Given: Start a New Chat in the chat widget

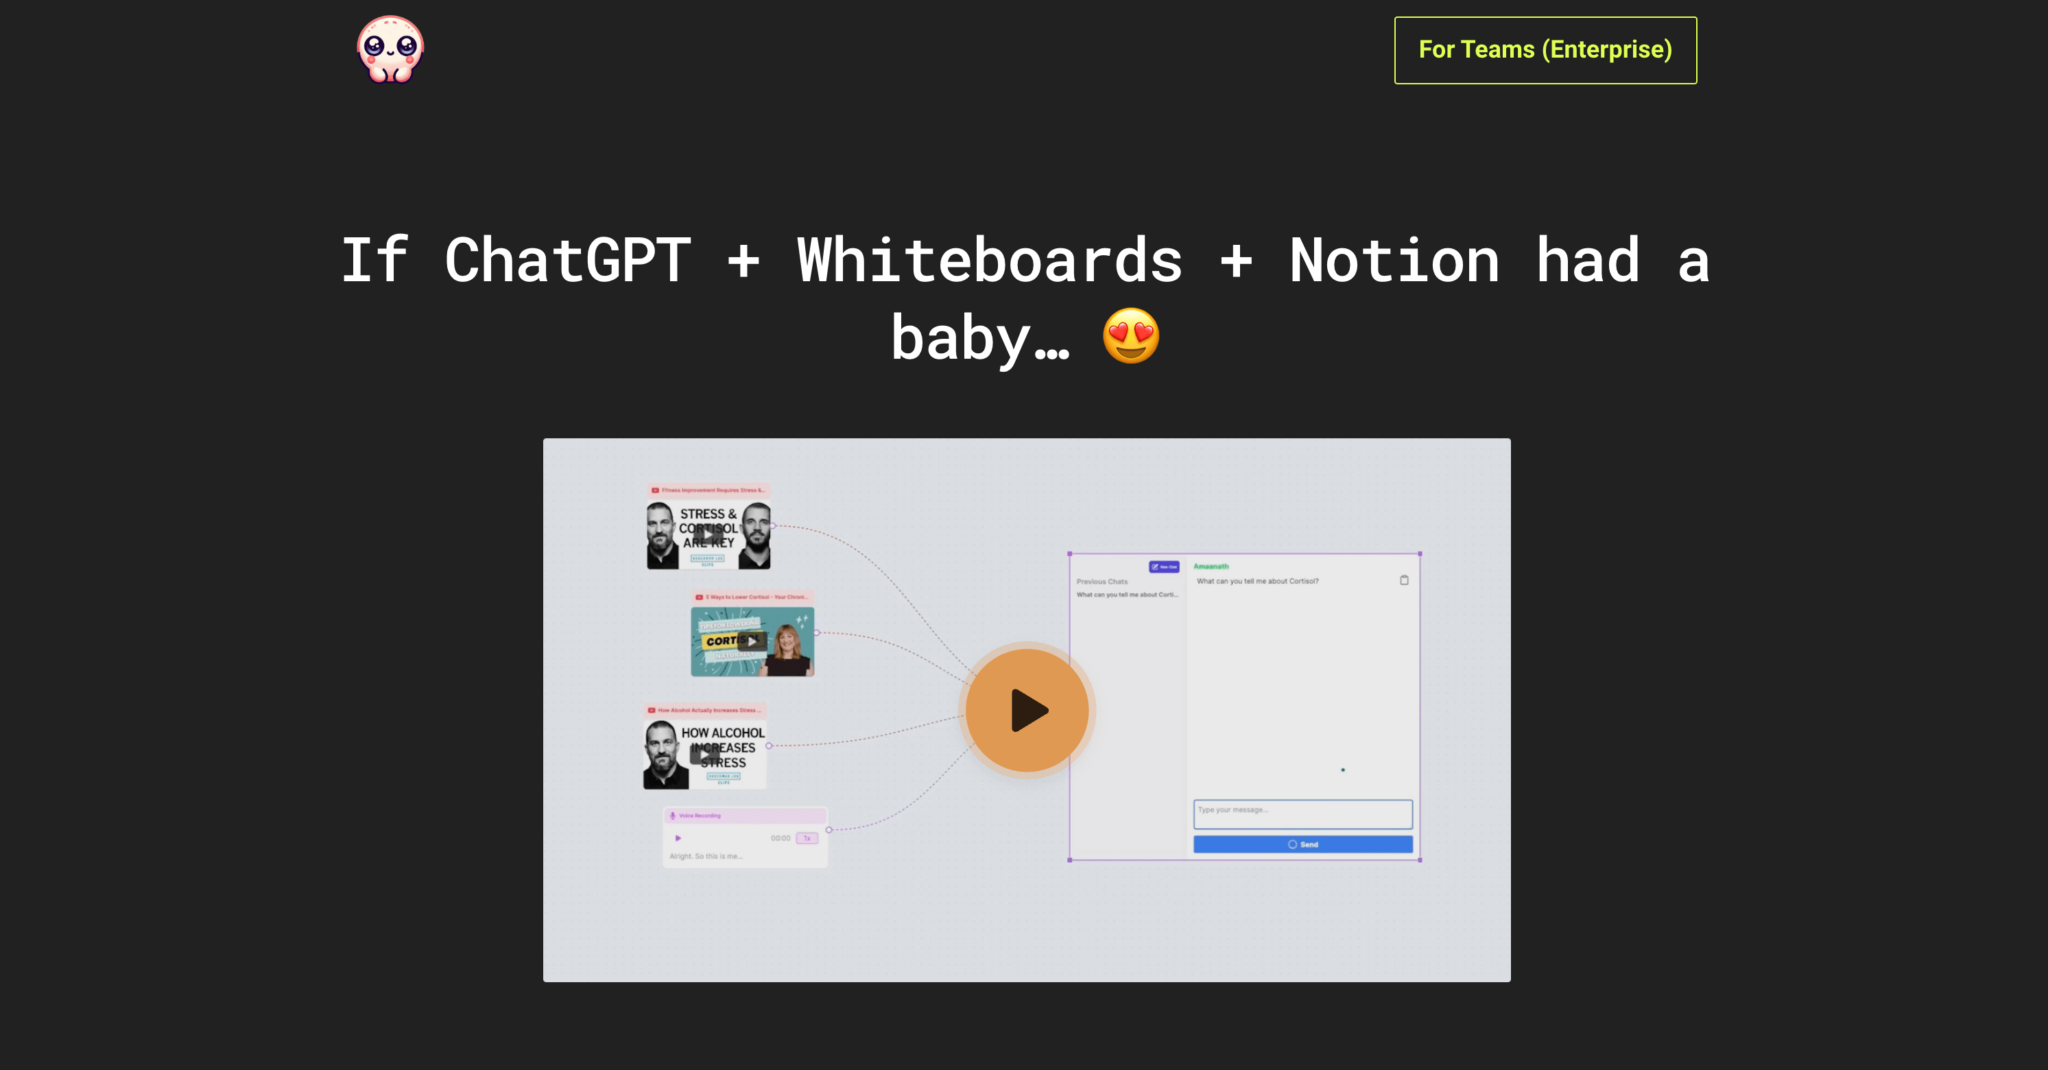Looking at the screenshot, I should [x=1164, y=567].
